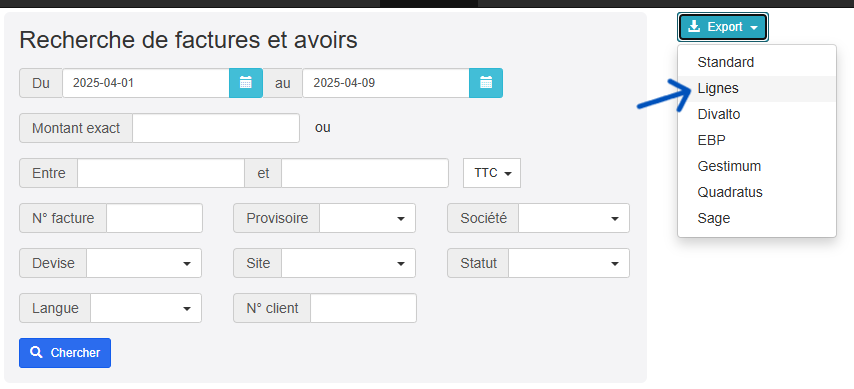Choose Standard export option
This screenshot has width=854, height=389.
point(757,62)
